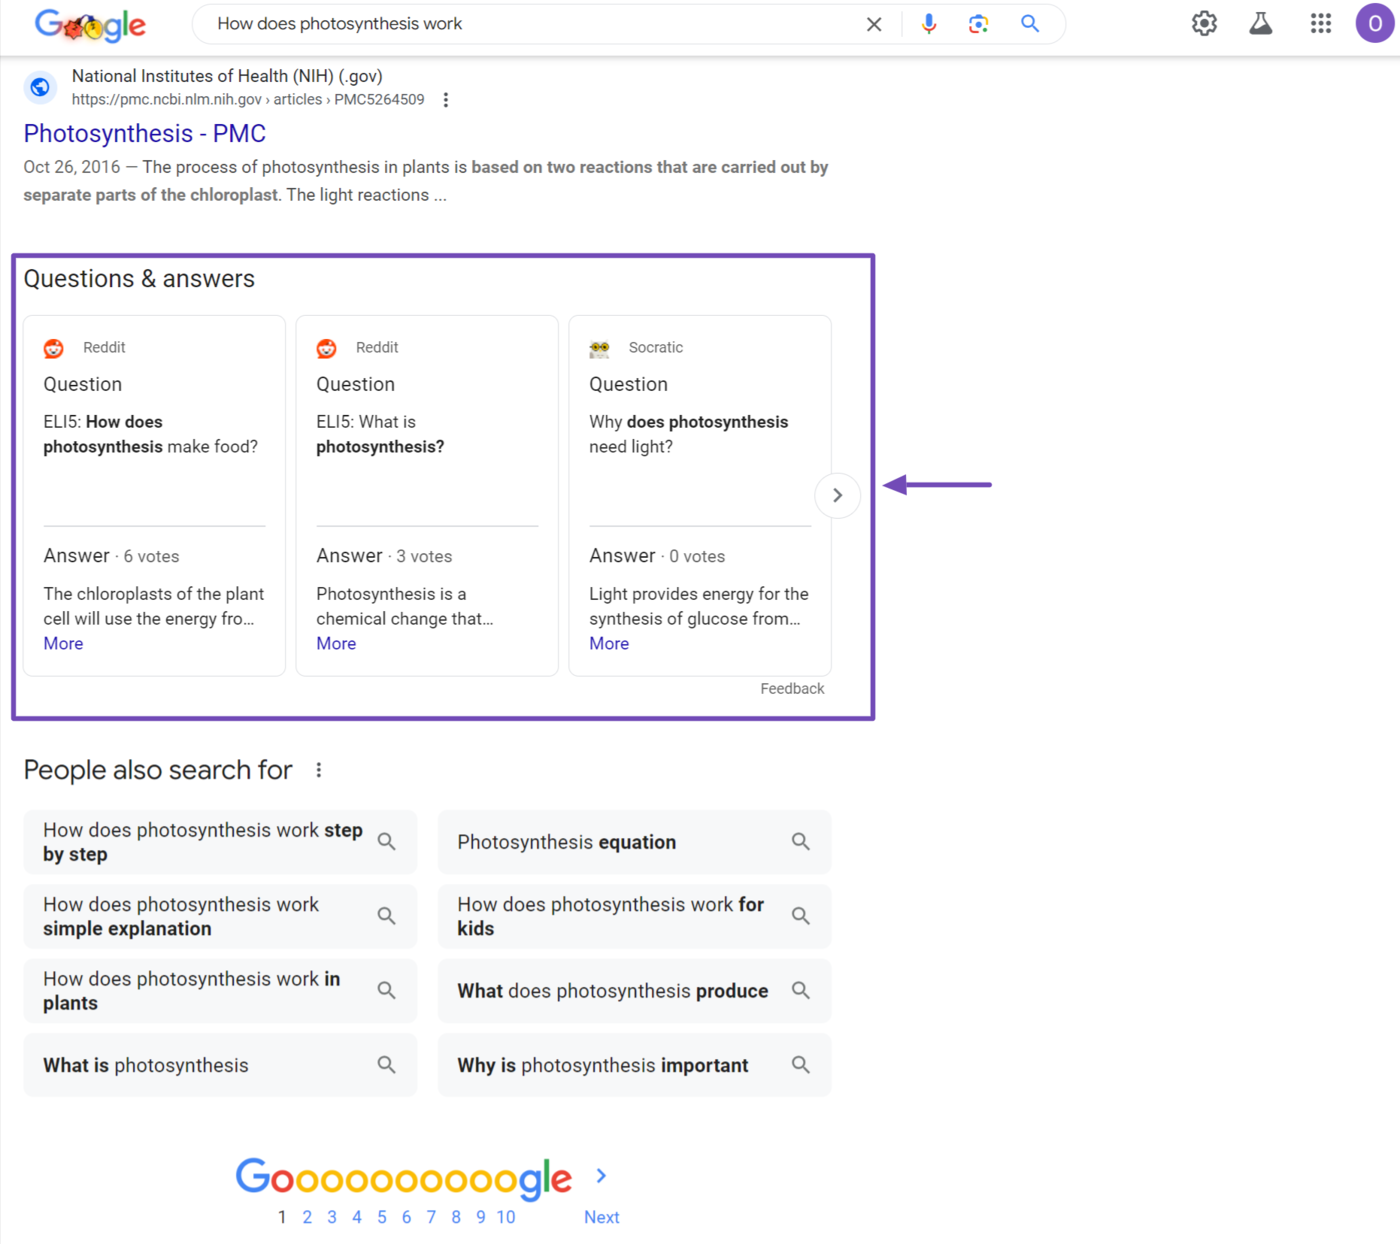Click magnifier icon on 'in plants' suggestion
The image size is (1400, 1244).
pos(387,991)
